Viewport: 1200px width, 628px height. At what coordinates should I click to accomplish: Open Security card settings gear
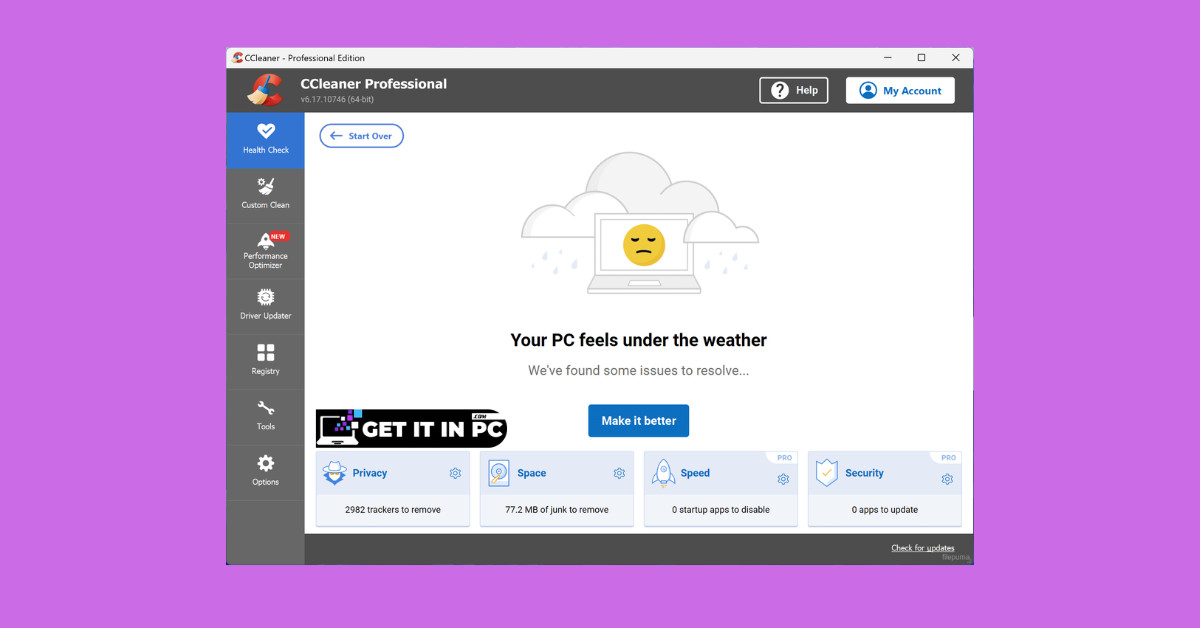[x=947, y=479]
